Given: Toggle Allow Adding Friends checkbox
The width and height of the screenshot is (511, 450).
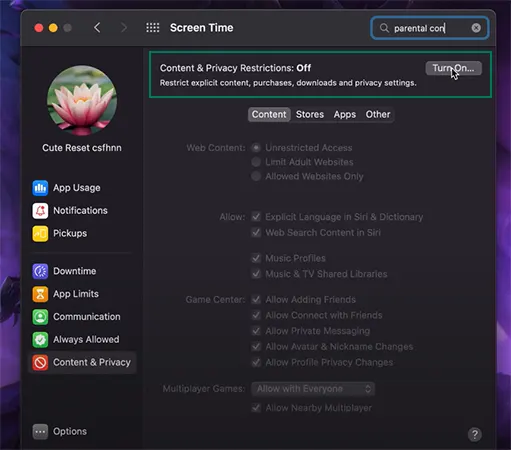Looking at the screenshot, I should (x=256, y=300).
